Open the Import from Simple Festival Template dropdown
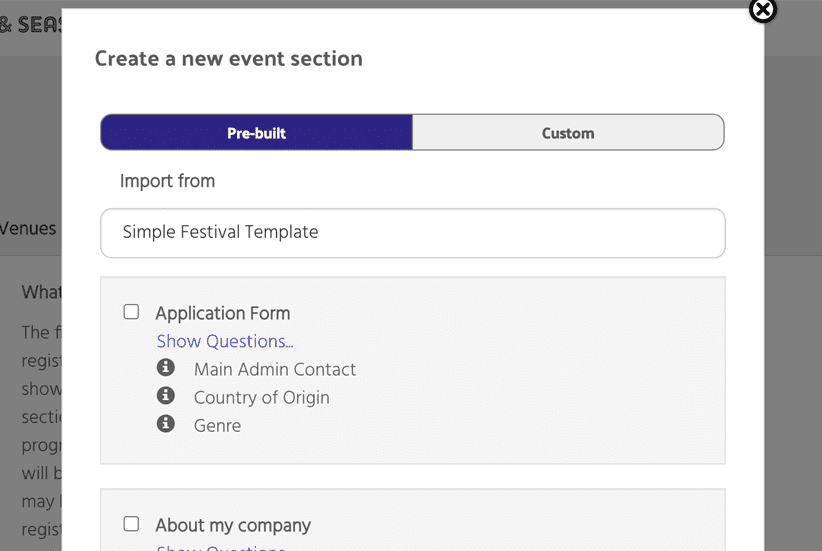 413,233
